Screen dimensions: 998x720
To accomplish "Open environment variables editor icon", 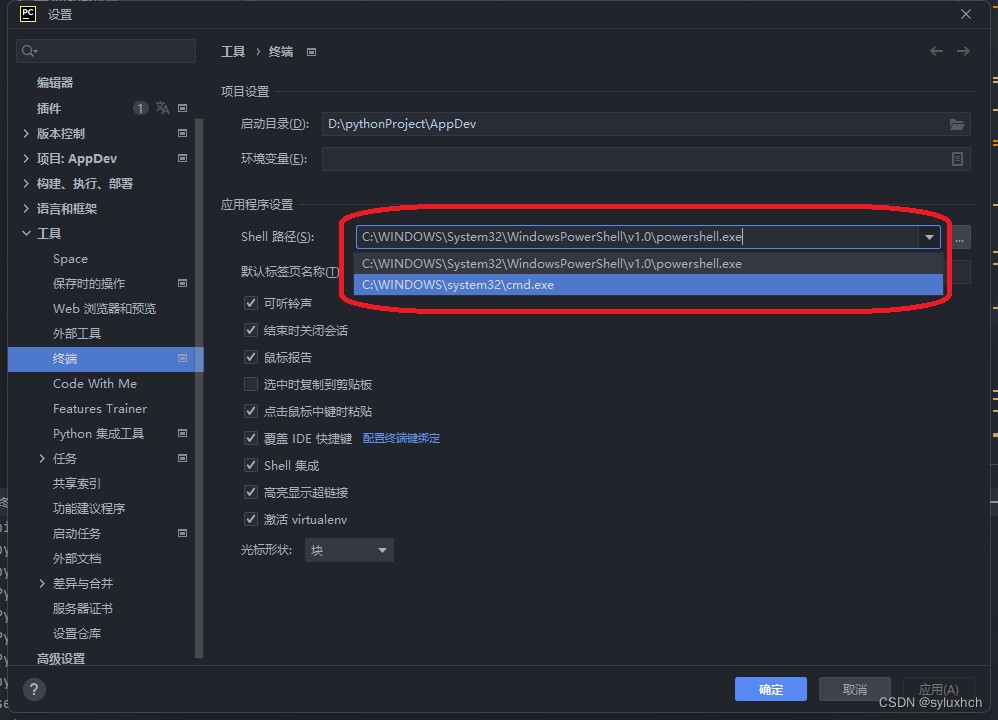I will [x=957, y=159].
